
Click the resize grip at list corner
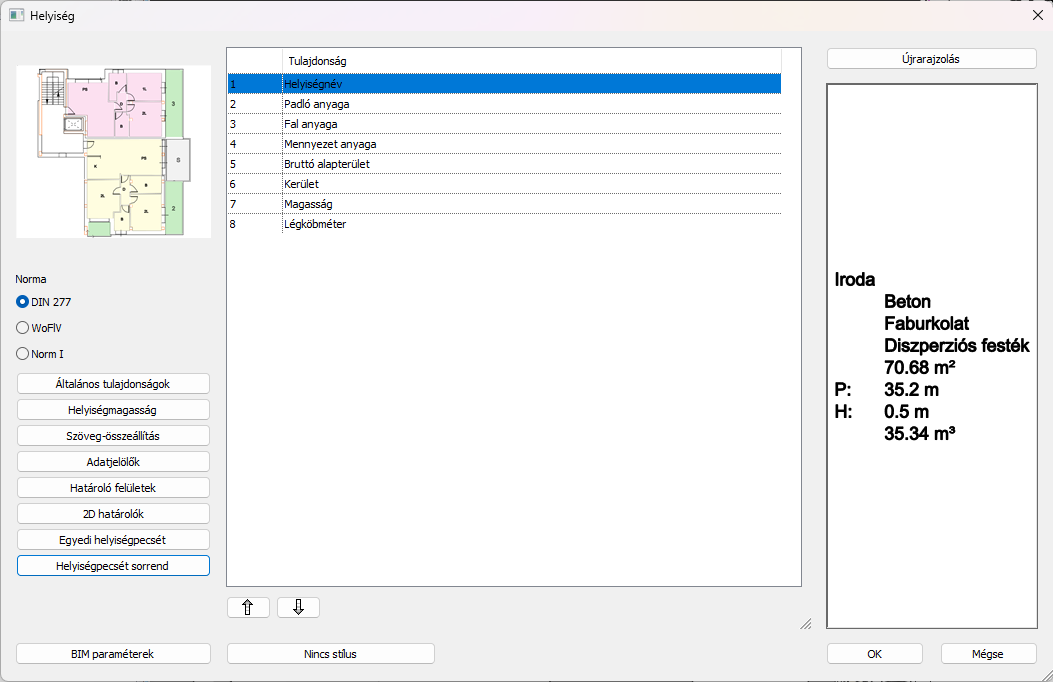(805, 623)
